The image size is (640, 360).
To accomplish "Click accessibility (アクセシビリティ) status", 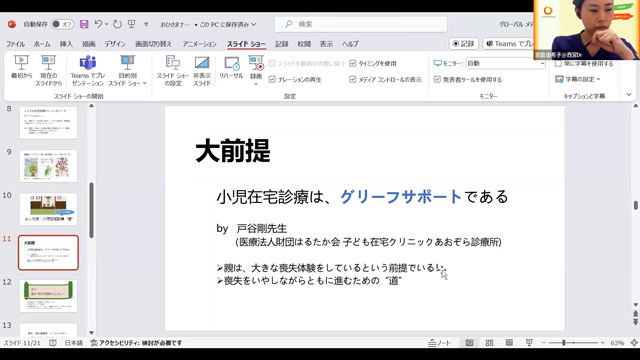I will (136, 343).
